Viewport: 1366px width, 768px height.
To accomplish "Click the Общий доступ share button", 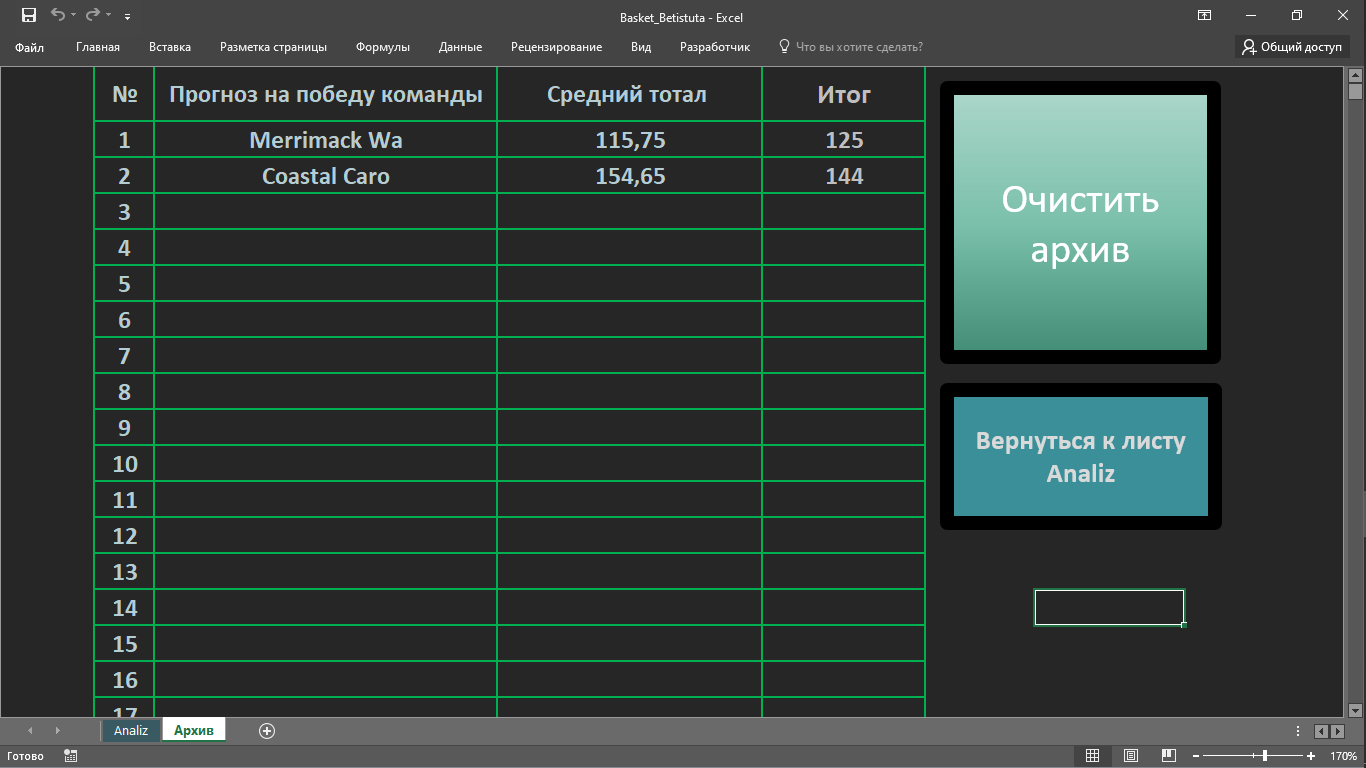I will tap(1292, 47).
